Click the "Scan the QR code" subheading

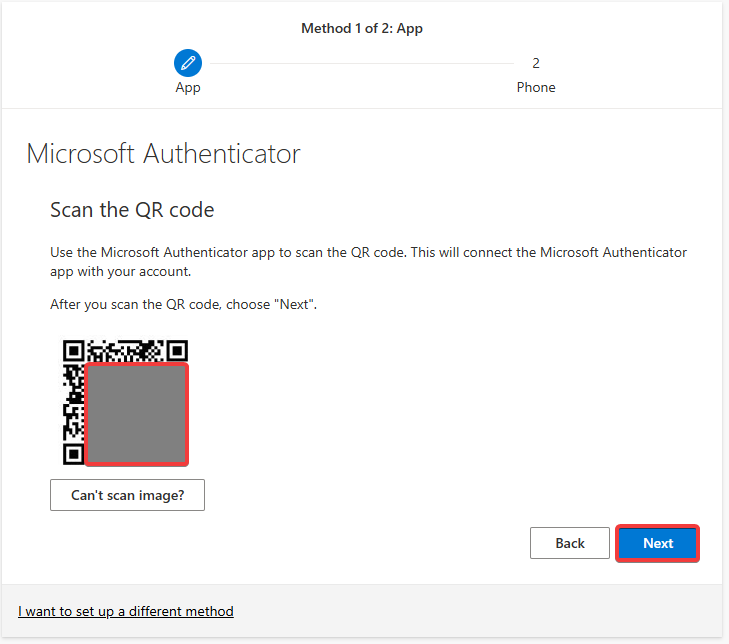(132, 210)
